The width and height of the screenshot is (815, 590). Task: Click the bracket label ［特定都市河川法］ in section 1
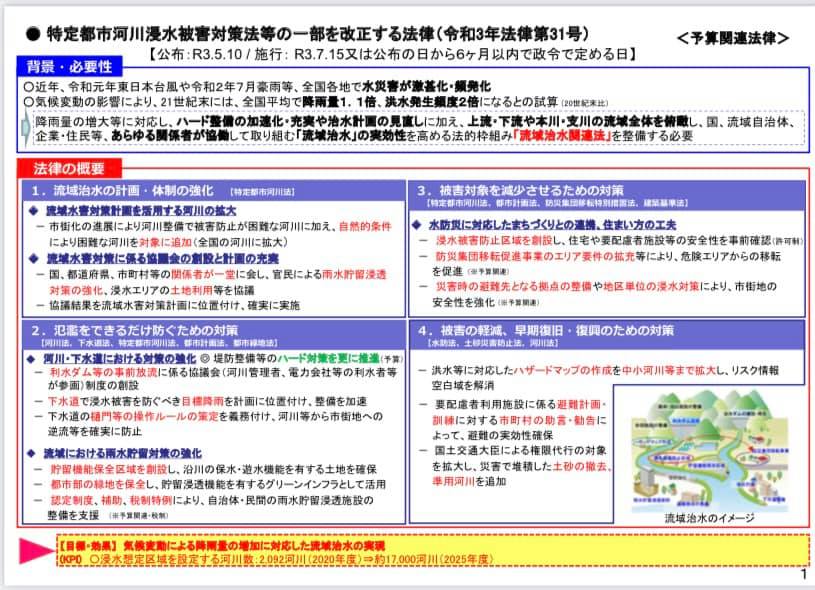tap(262, 192)
